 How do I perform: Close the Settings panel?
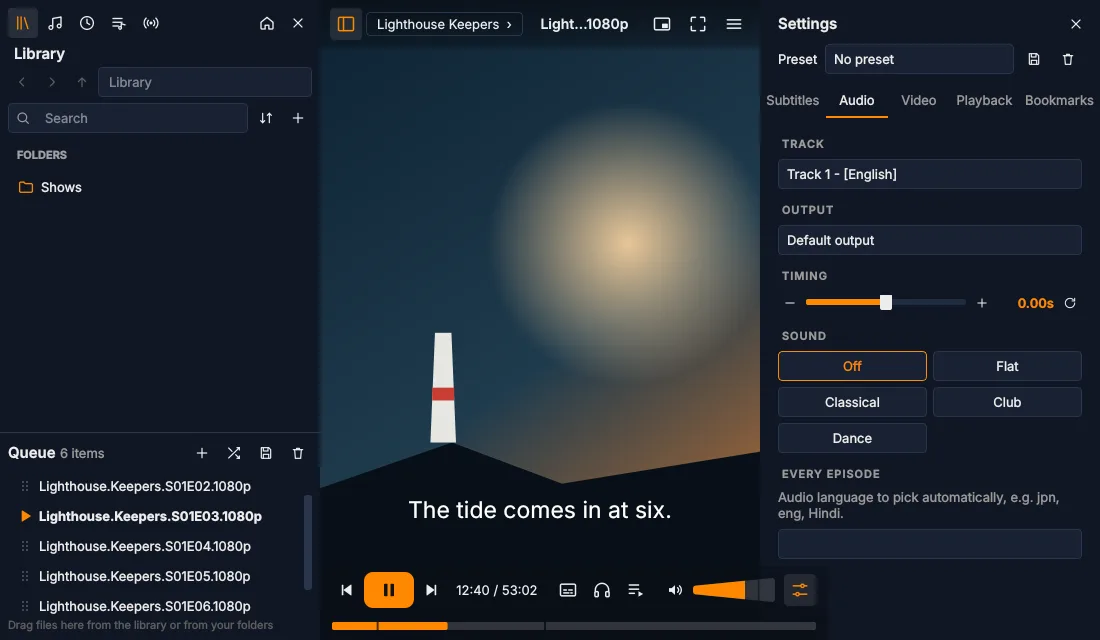click(x=1076, y=24)
